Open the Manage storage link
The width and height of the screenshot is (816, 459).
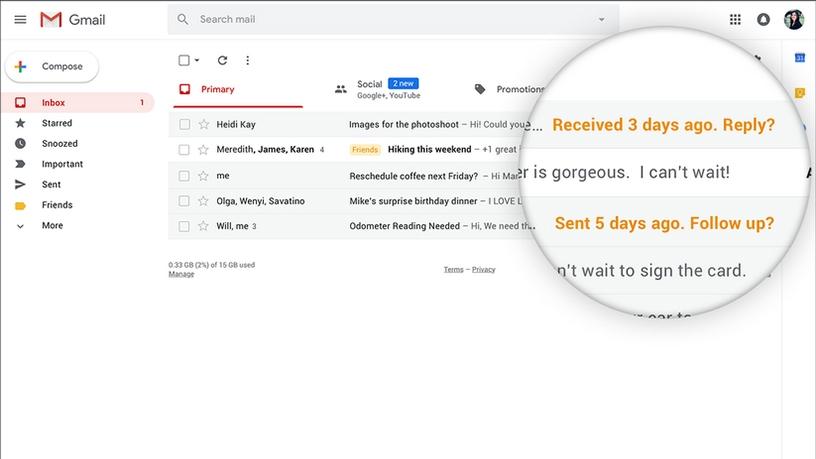(181, 274)
